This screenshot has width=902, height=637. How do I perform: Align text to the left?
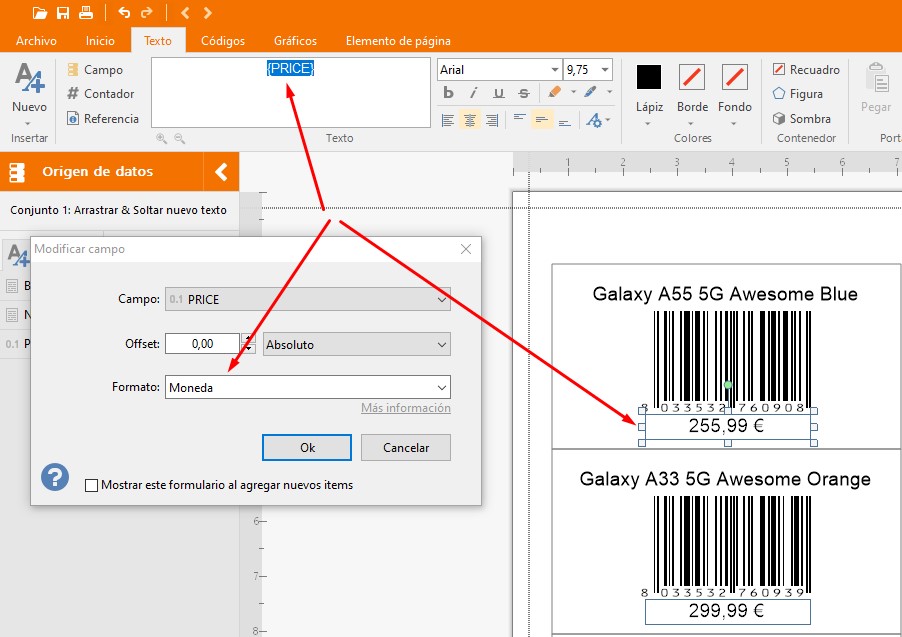[x=448, y=120]
